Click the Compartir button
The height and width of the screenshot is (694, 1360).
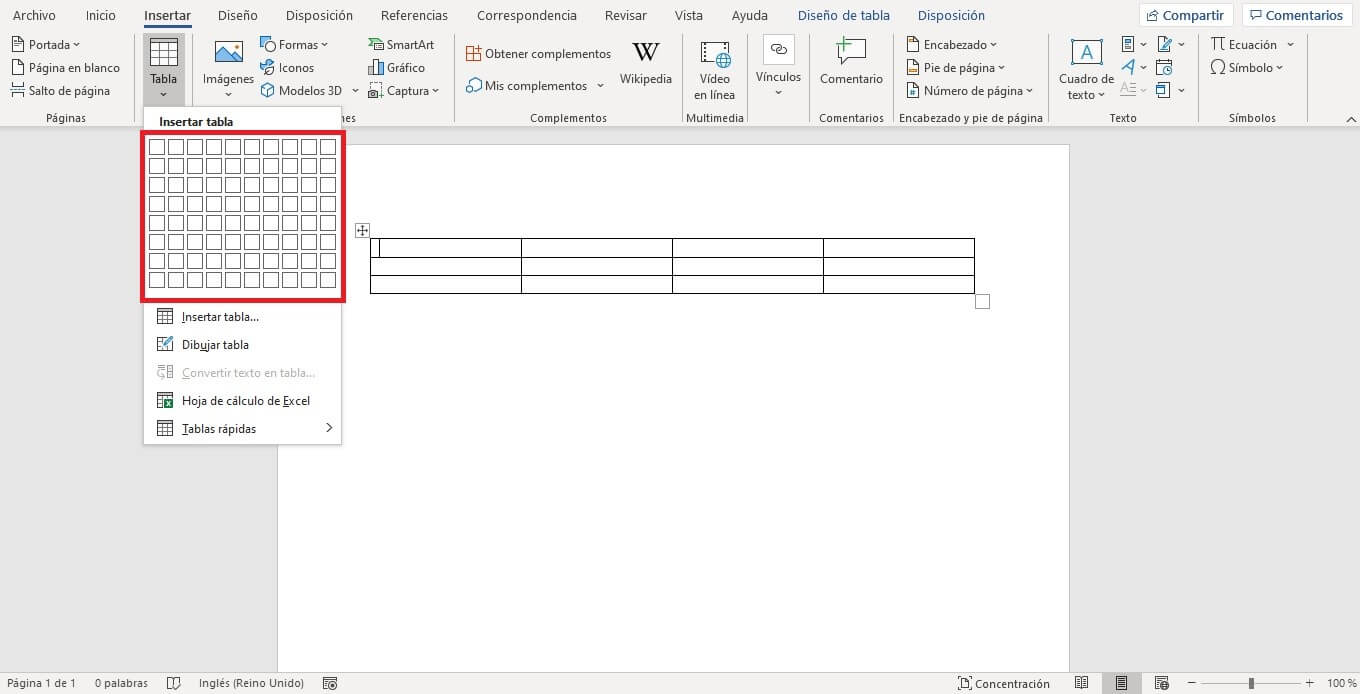pyautogui.click(x=1185, y=15)
